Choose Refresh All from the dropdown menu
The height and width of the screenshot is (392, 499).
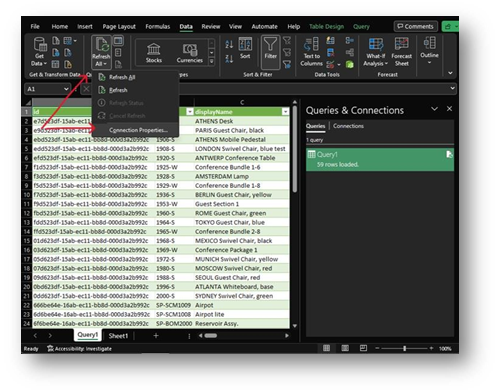coord(135,77)
